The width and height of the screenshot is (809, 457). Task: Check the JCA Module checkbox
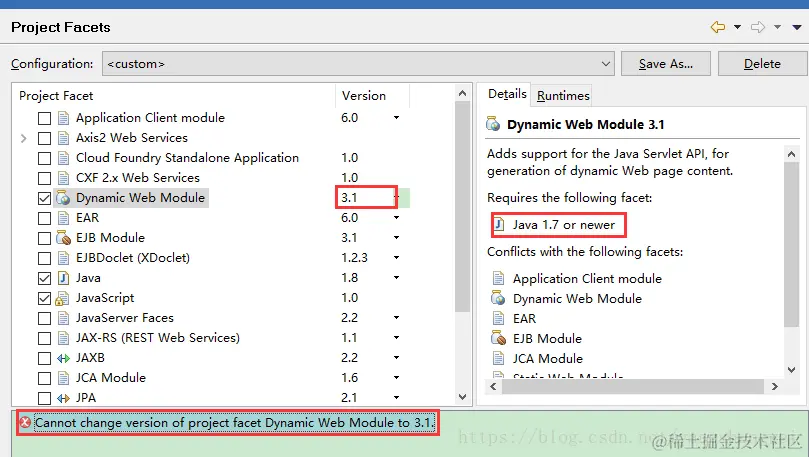click(44, 379)
